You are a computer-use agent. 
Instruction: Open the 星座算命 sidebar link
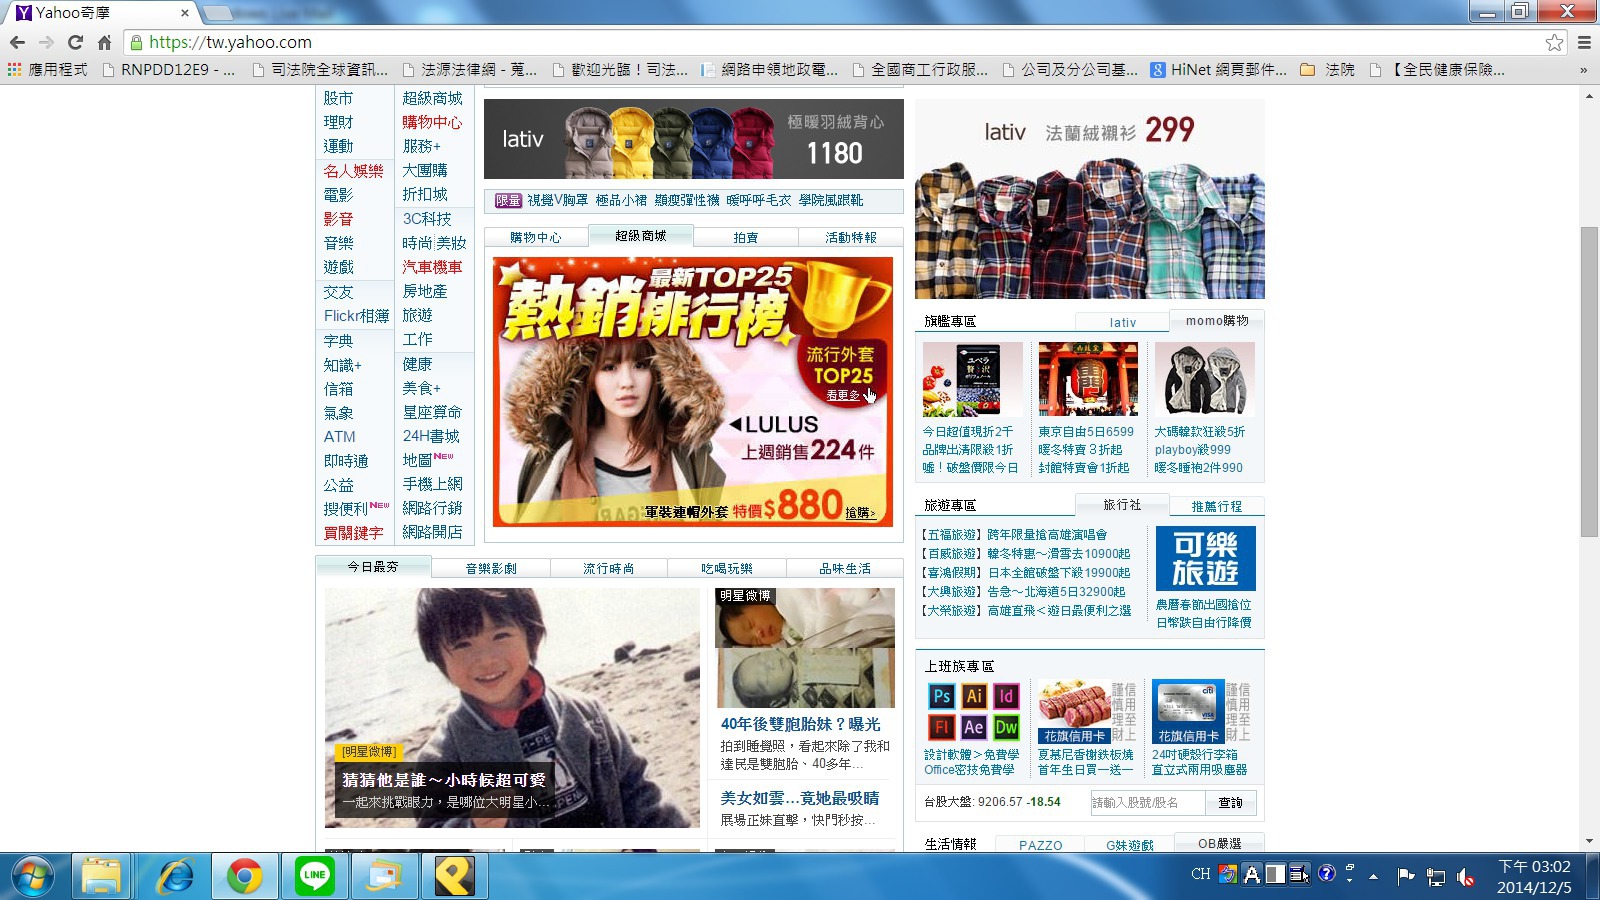(432, 412)
